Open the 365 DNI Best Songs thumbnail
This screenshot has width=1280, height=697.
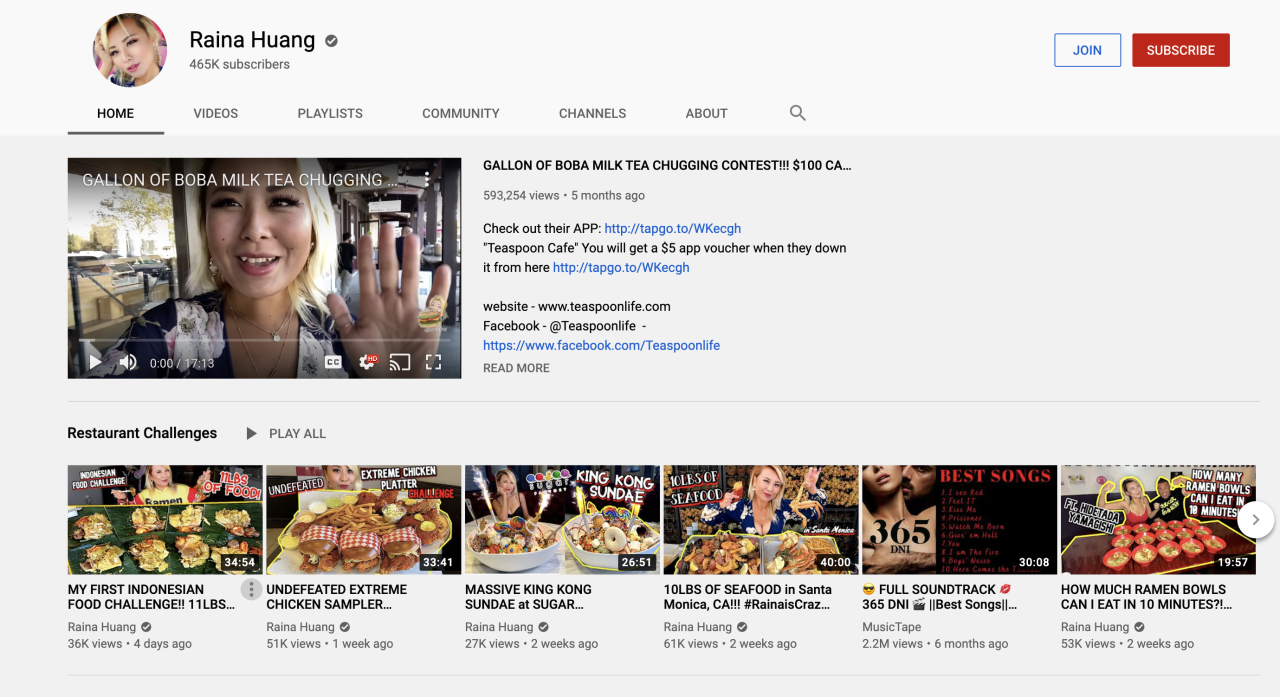click(960, 519)
